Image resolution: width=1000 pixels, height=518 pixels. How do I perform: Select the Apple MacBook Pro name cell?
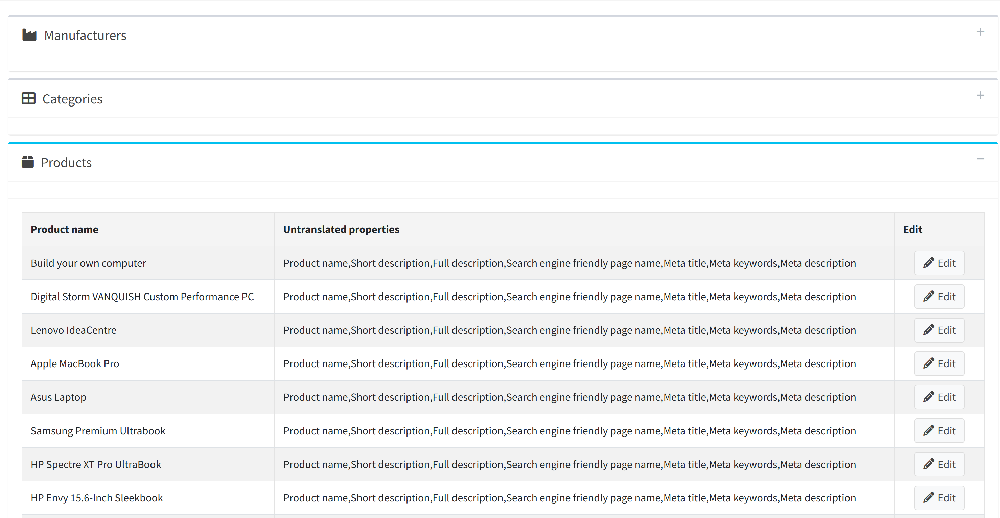[x=148, y=364]
